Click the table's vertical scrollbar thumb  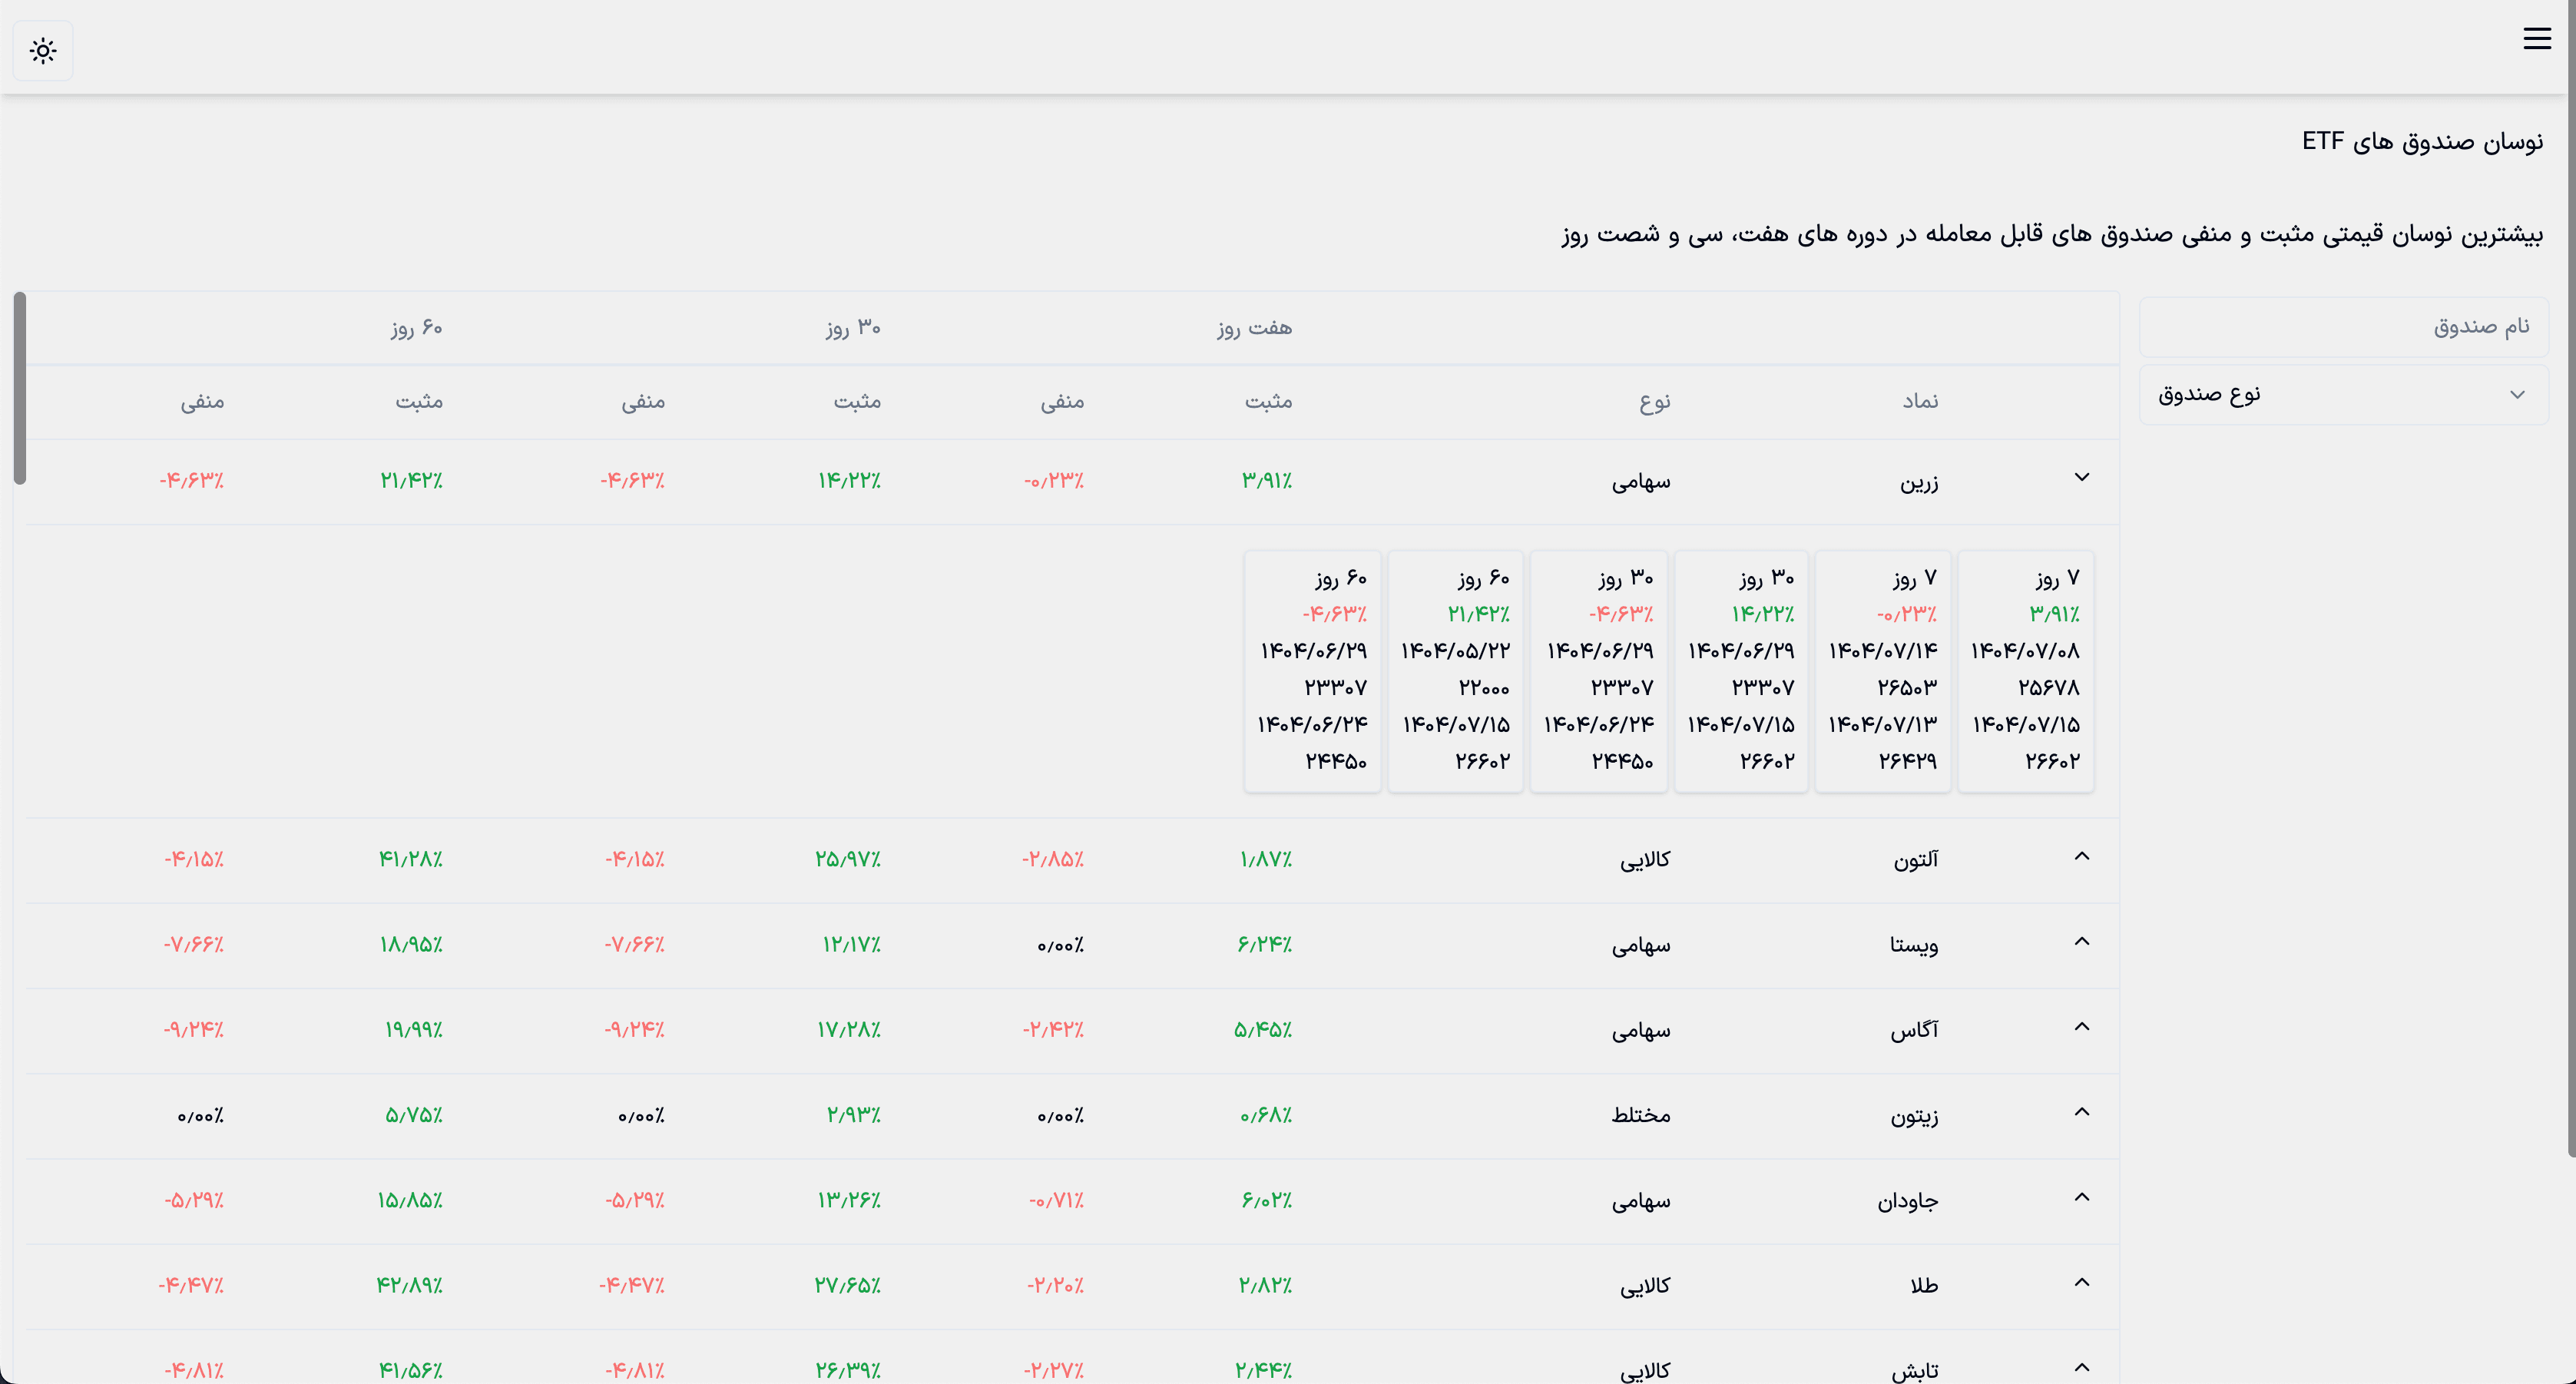coord(19,388)
